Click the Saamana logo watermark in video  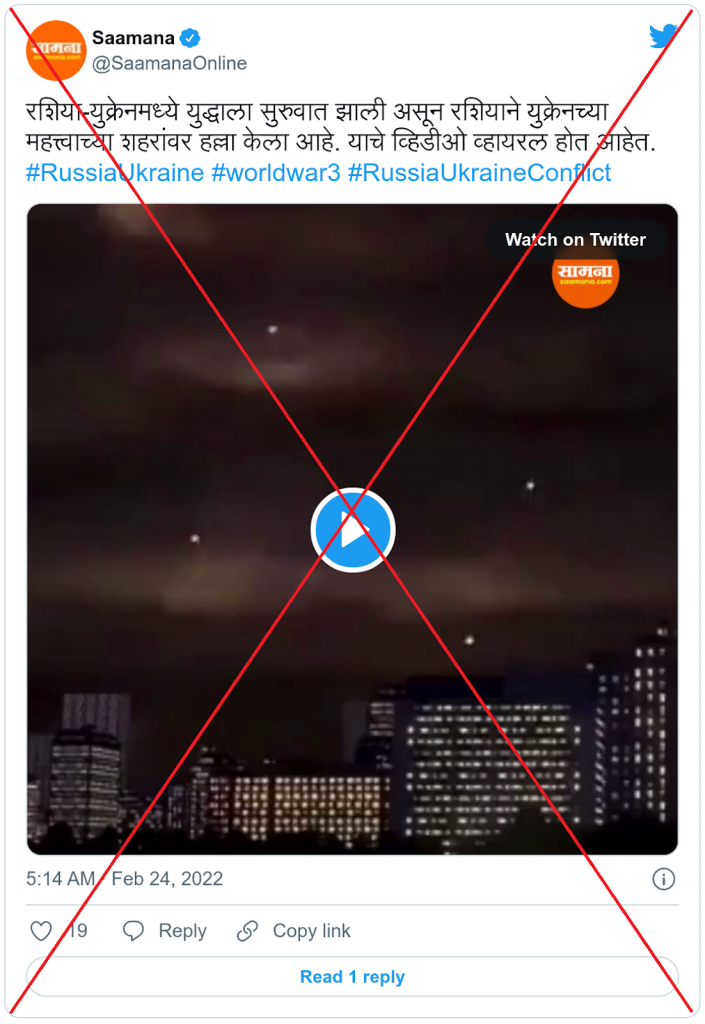click(x=586, y=275)
